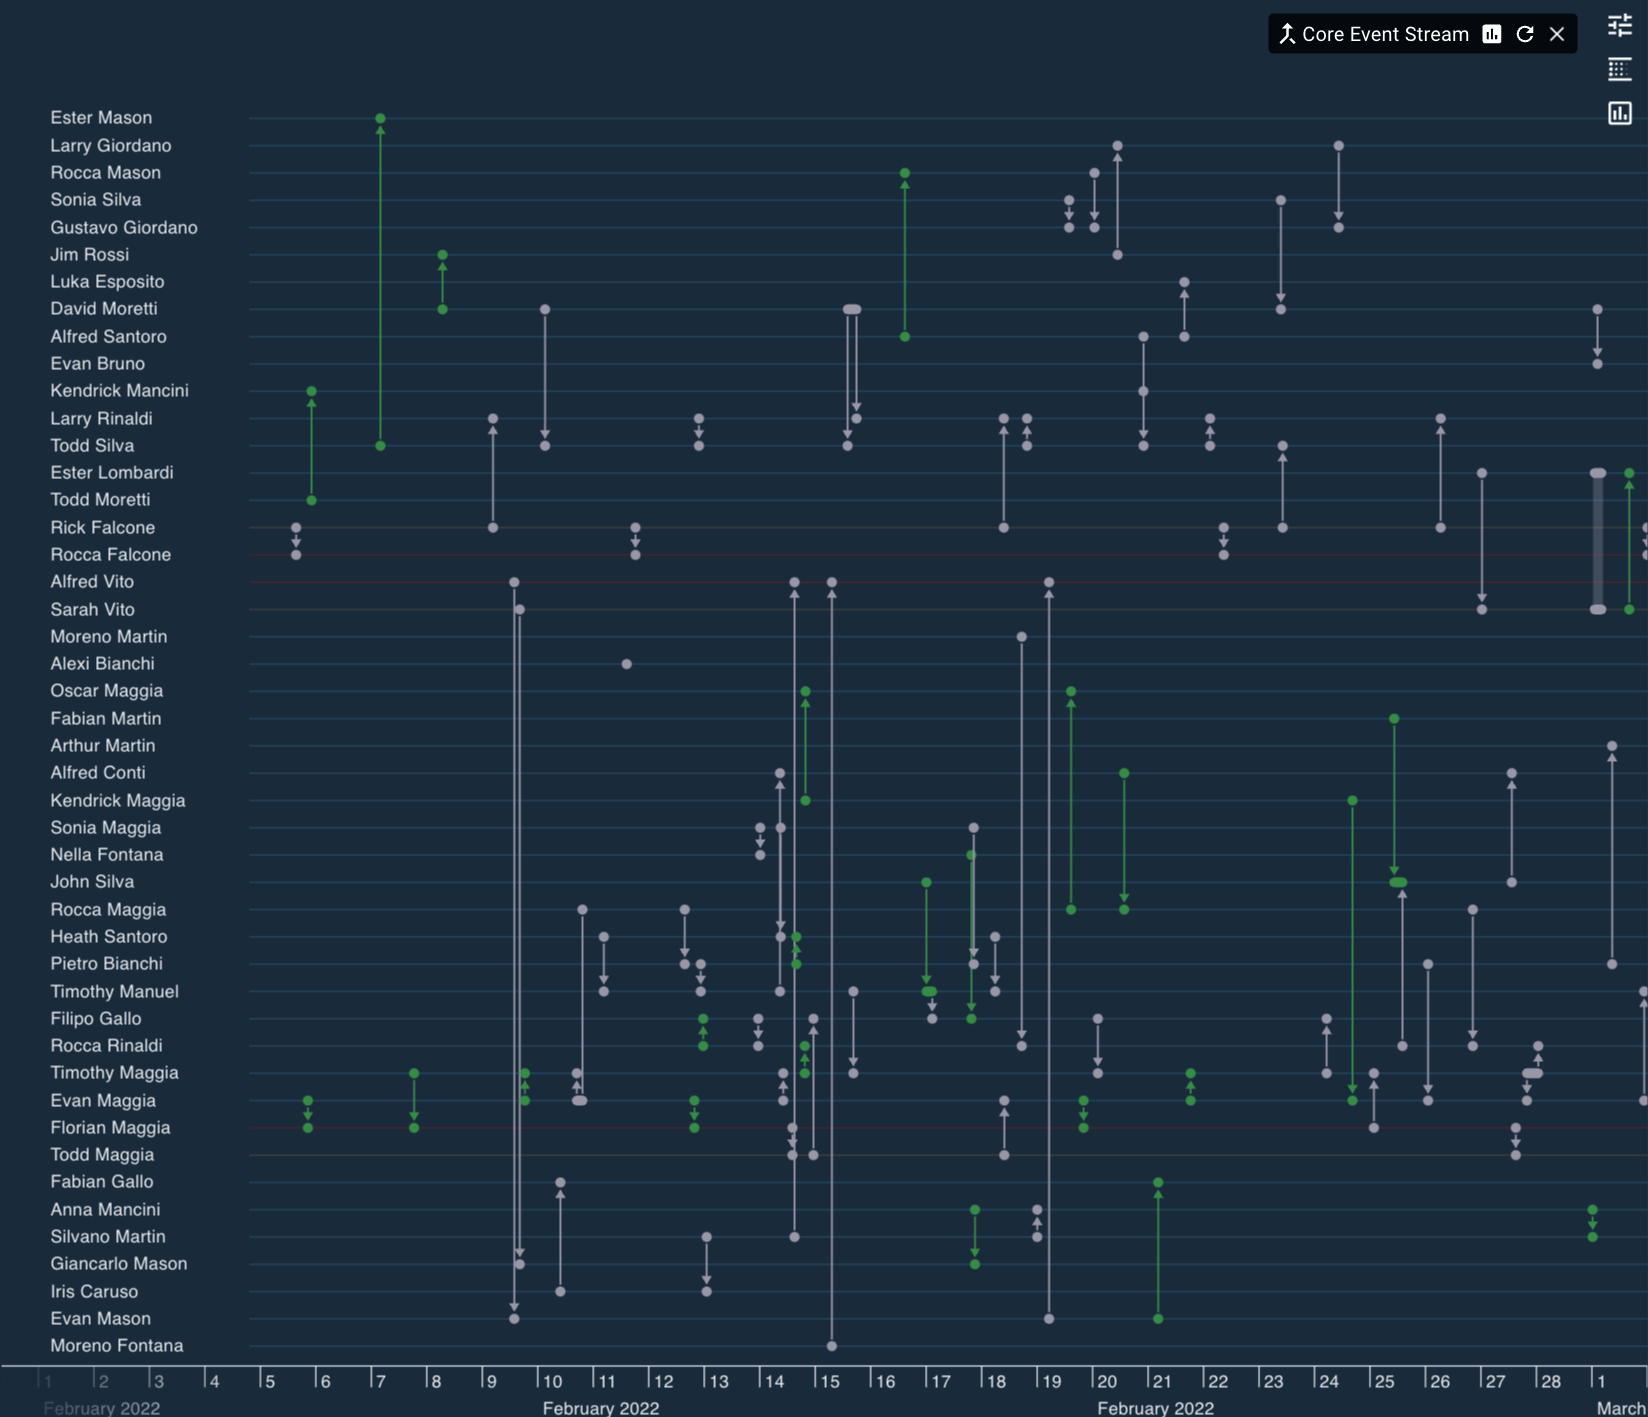Viewport: 1648px width, 1417px height.
Task: Select the Ester Mason row label
Action: 101,117
